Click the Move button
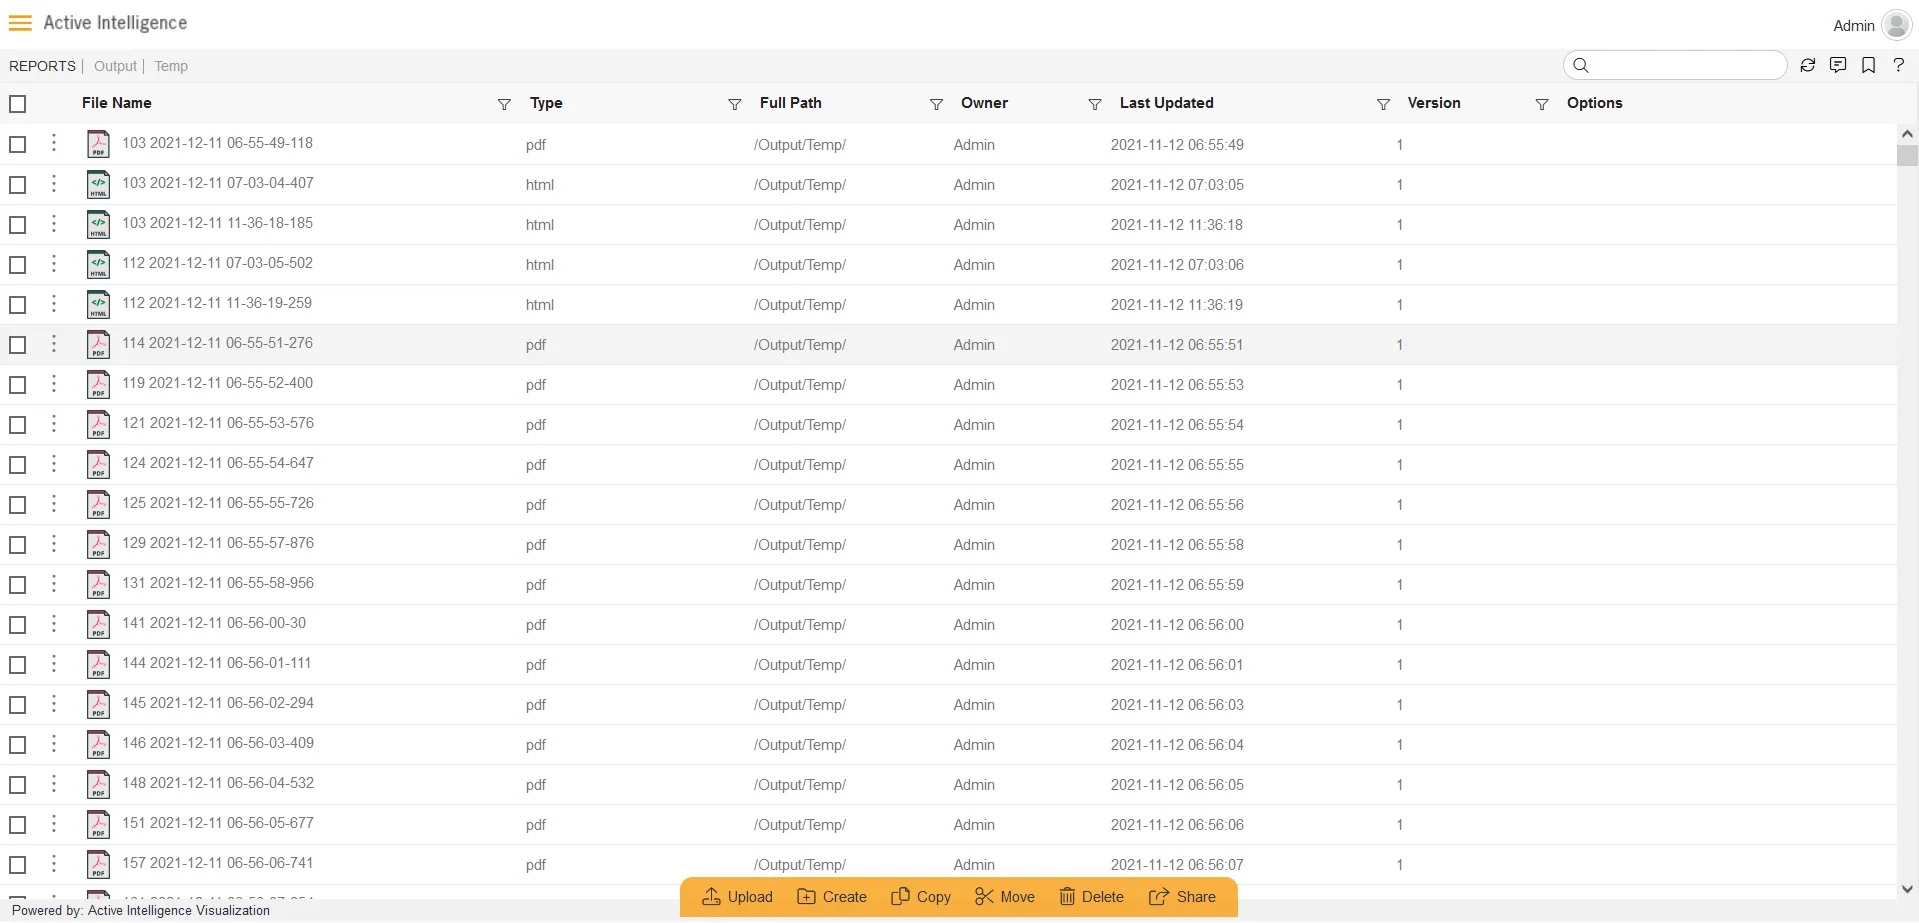 [1005, 897]
